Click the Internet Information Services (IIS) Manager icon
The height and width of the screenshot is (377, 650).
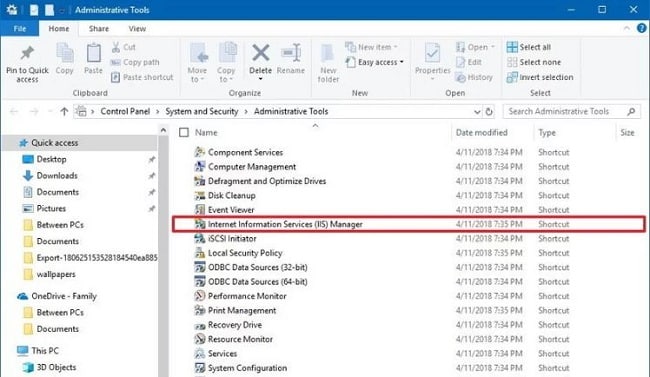click(x=200, y=224)
